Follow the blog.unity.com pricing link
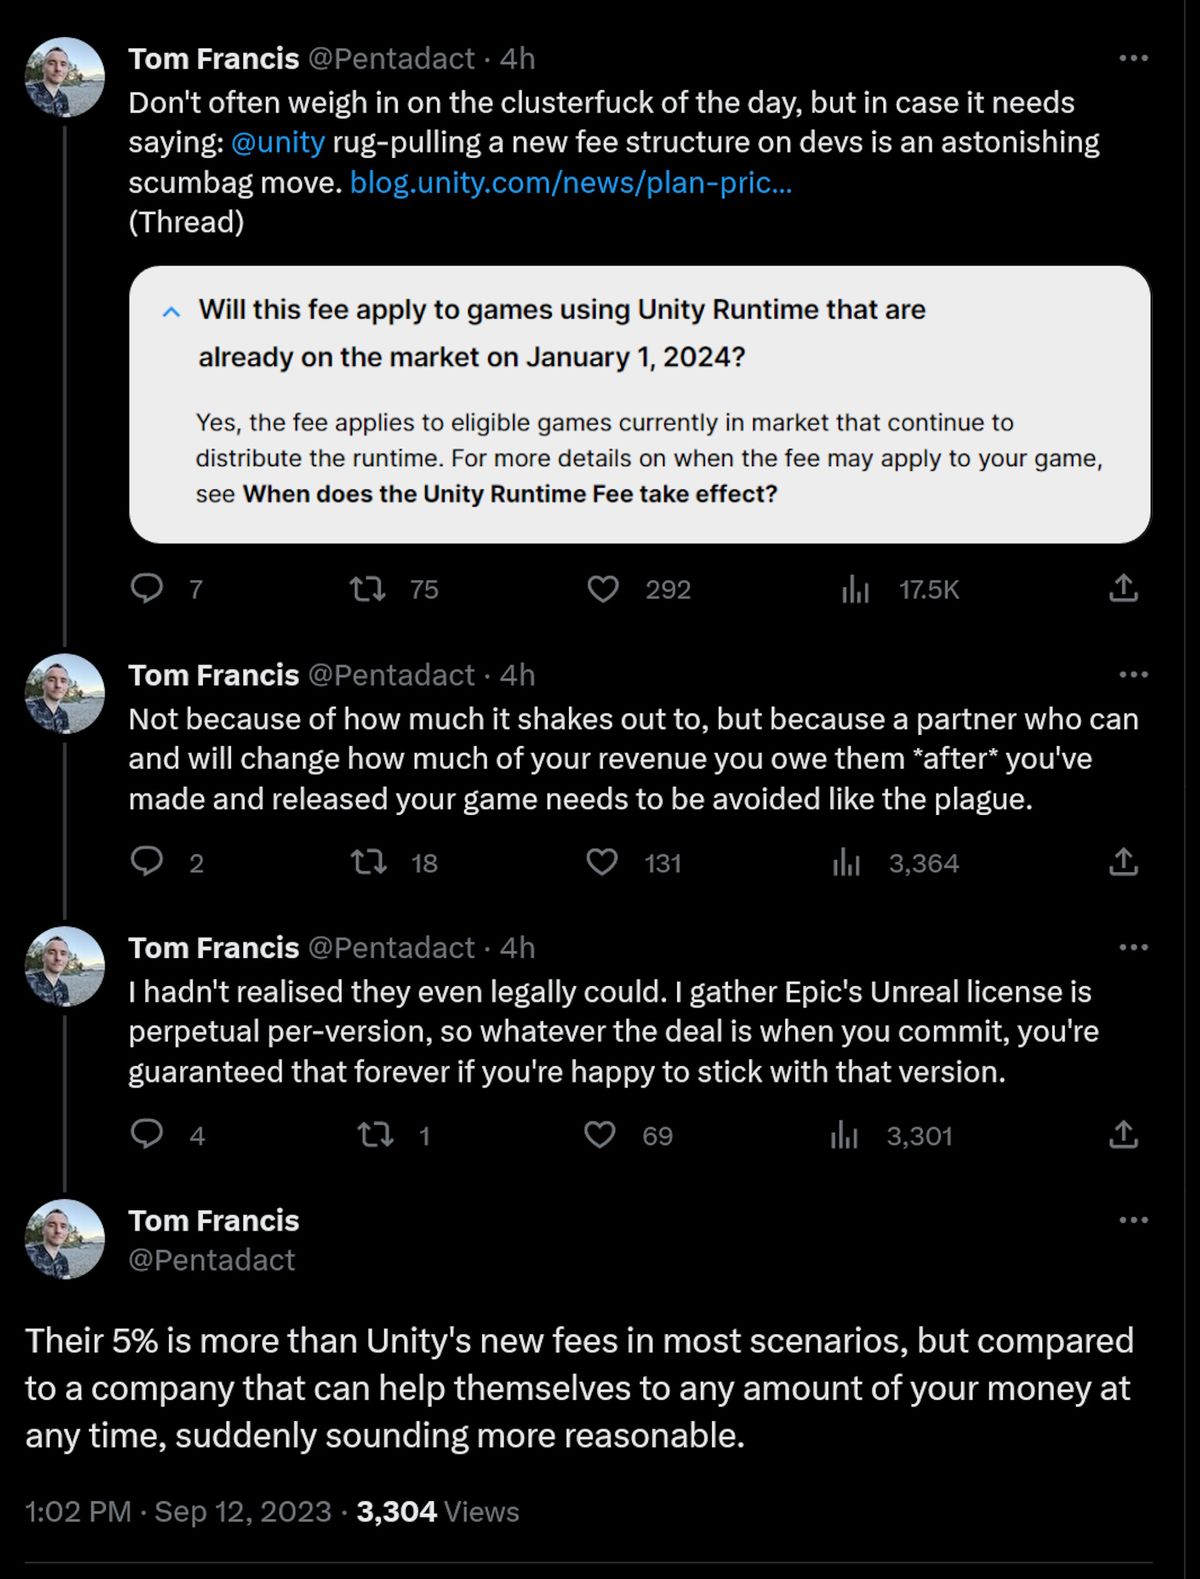The image size is (1200, 1579). tap(570, 184)
